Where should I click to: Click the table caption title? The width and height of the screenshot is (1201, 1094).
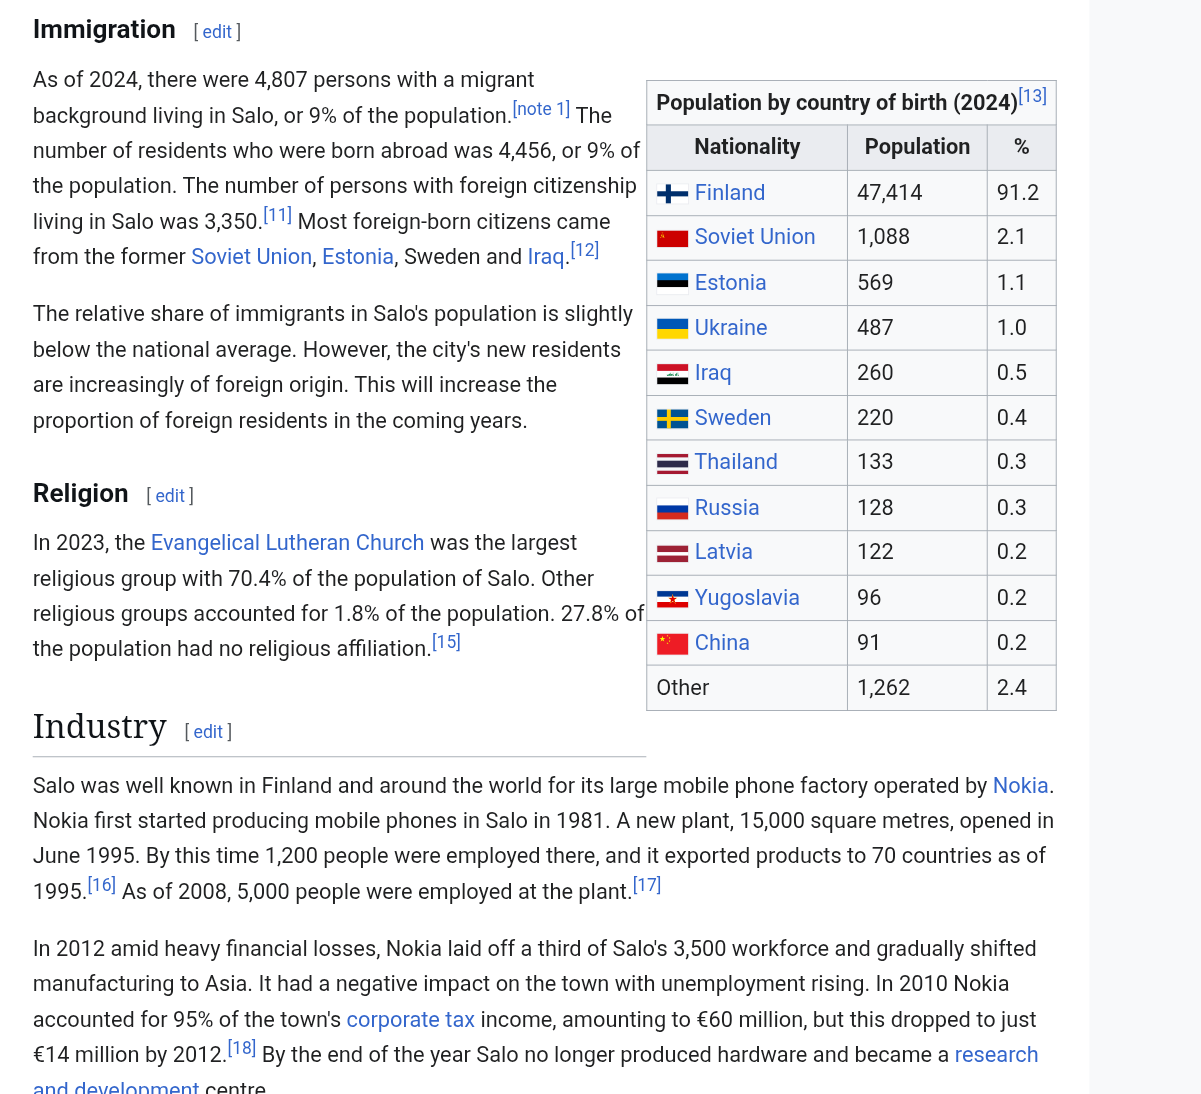click(x=837, y=103)
